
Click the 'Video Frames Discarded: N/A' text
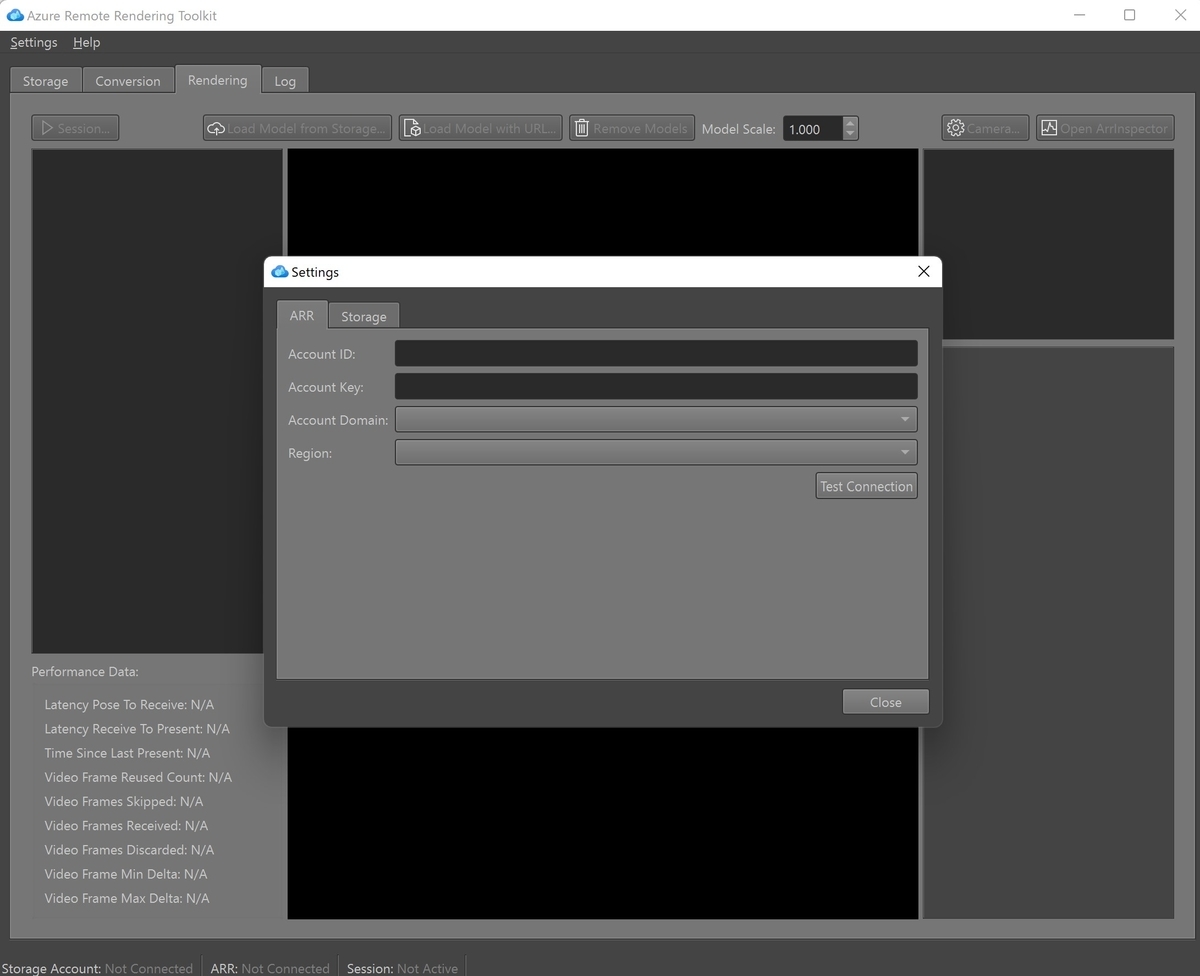point(129,850)
